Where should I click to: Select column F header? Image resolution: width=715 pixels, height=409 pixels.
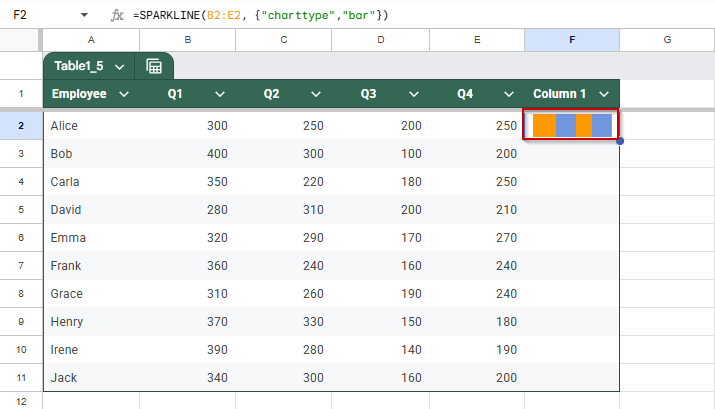tap(572, 40)
